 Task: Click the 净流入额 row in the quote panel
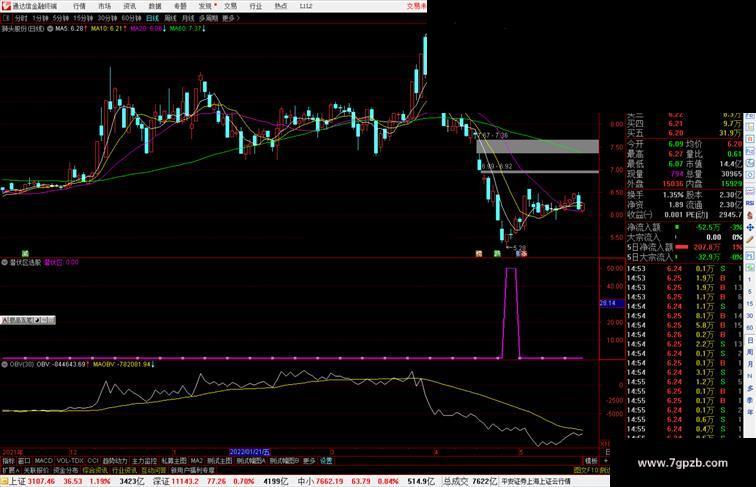685,227
